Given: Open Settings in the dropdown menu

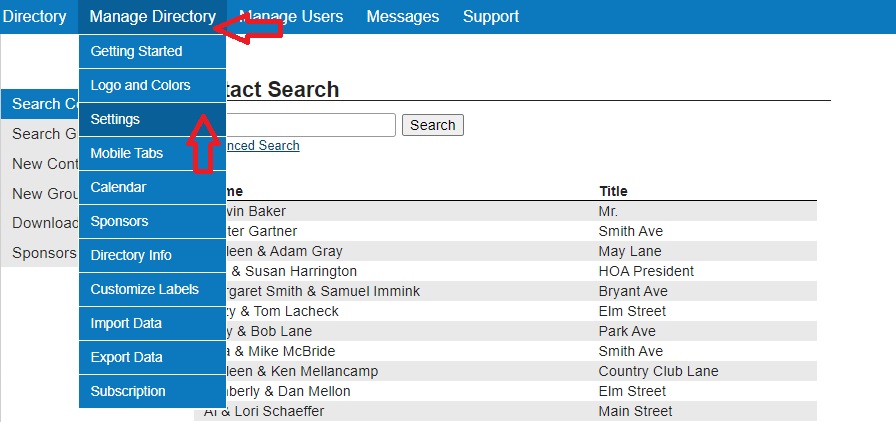Looking at the screenshot, I should (116, 119).
